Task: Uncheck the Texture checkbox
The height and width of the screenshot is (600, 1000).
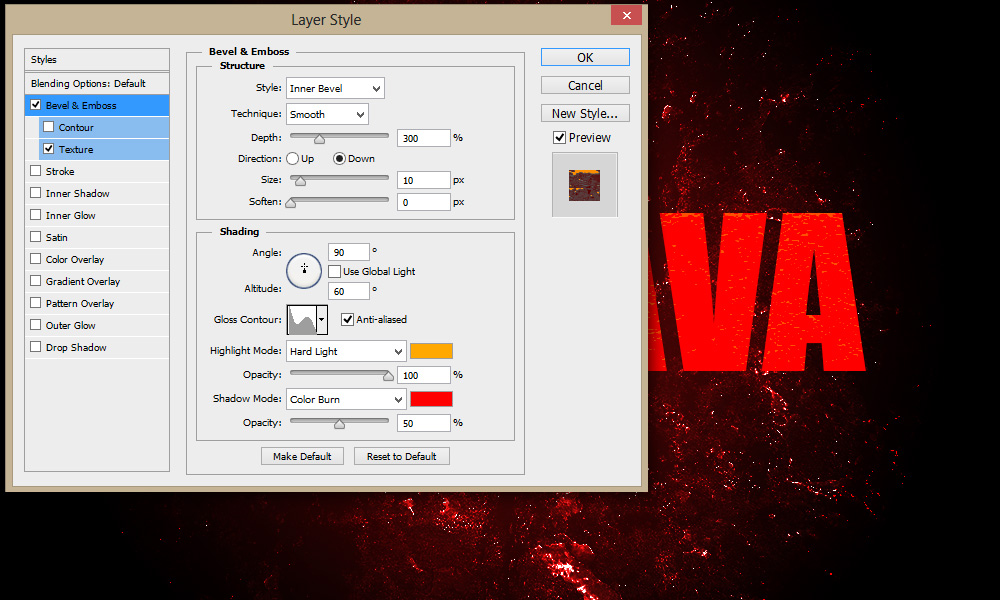Action: click(x=48, y=149)
